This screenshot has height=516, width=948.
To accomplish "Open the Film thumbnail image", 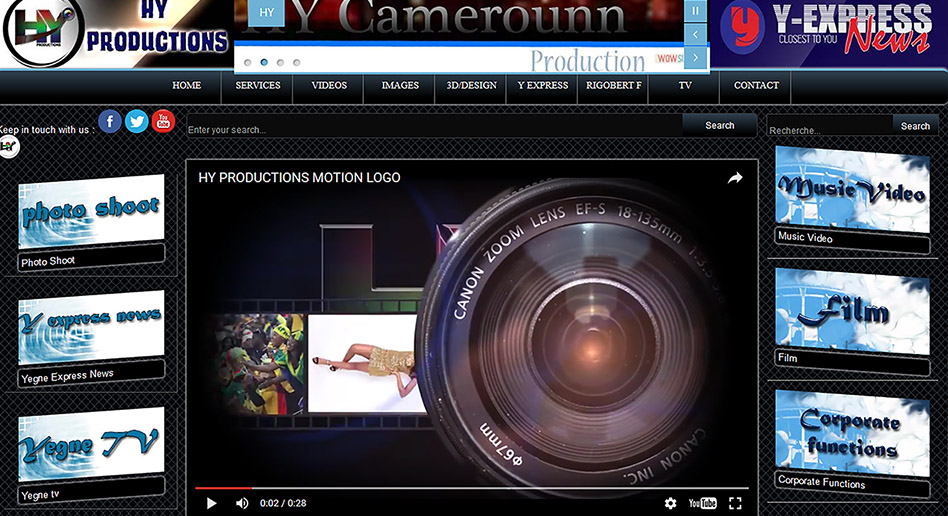I will pos(852,311).
